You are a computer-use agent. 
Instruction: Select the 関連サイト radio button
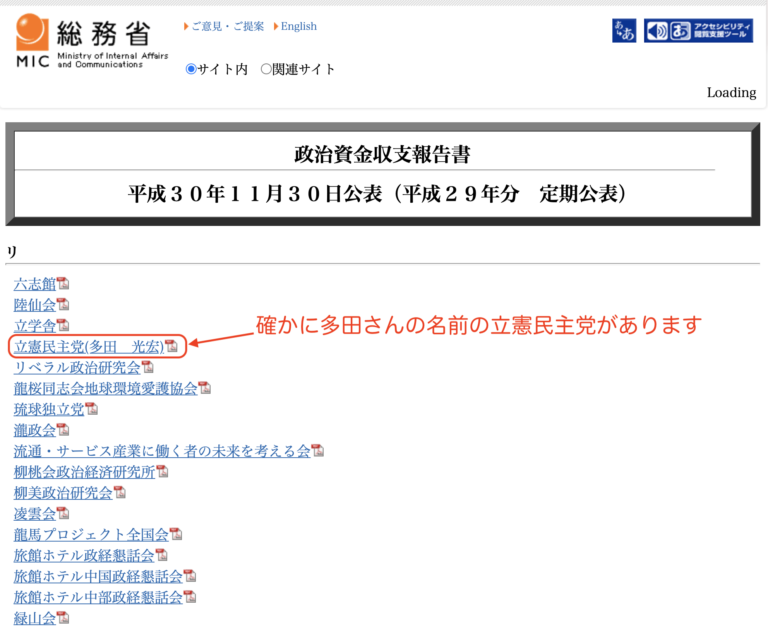[266, 69]
